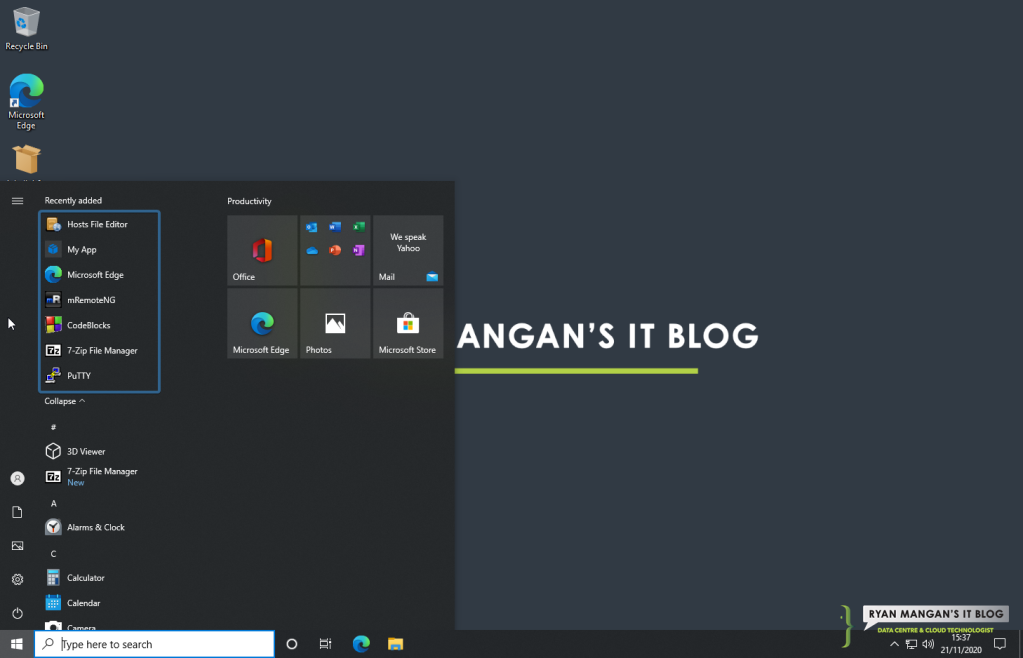Open Microsoft Edge from the taskbar
This screenshot has height=658, width=1023.
pos(361,644)
